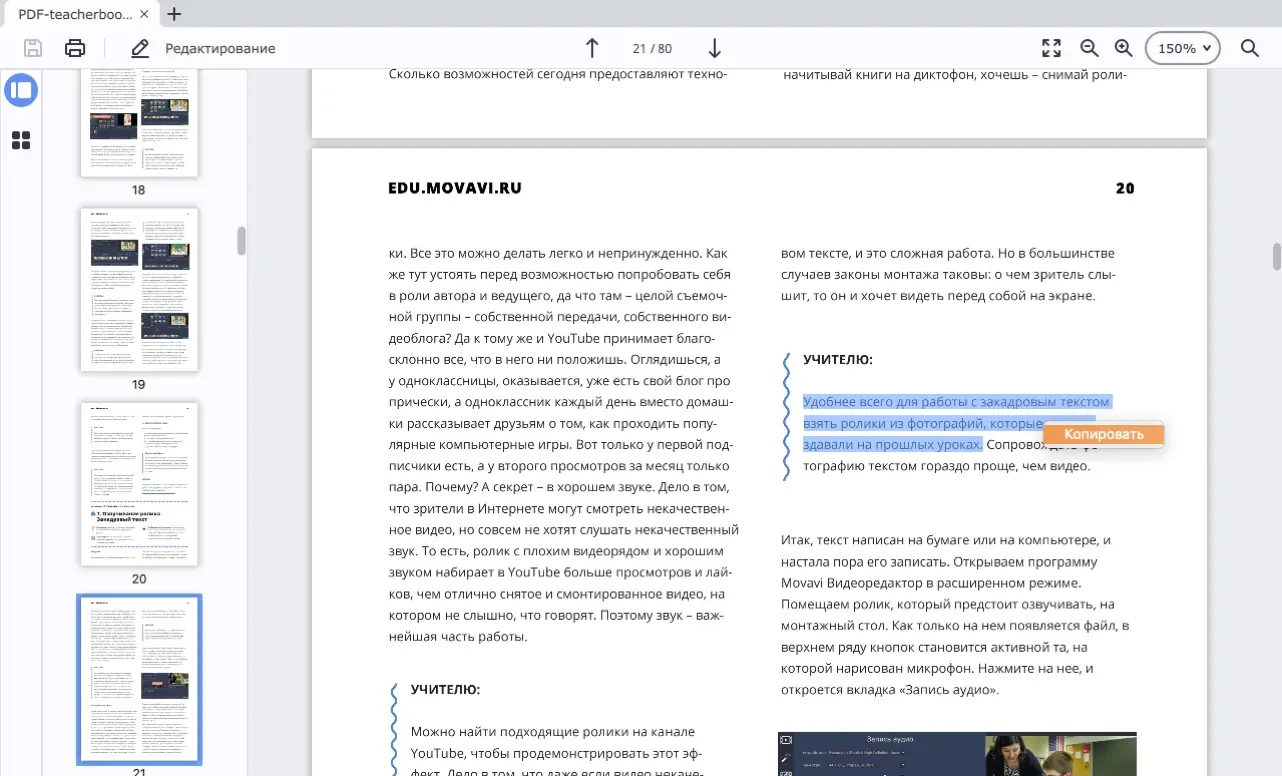Click the Редактирование button
Image resolution: width=1282 pixels, height=776 pixels.
(x=219, y=48)
